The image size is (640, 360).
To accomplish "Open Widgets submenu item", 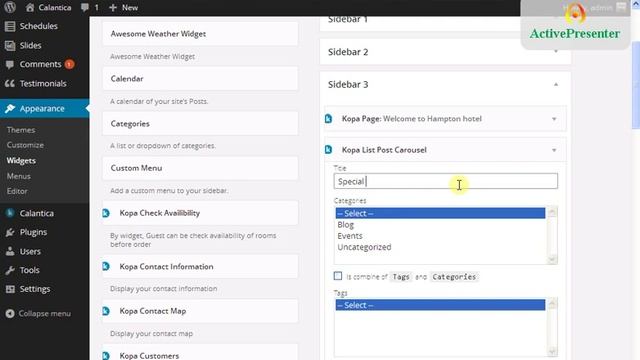I will pos(21,160).
